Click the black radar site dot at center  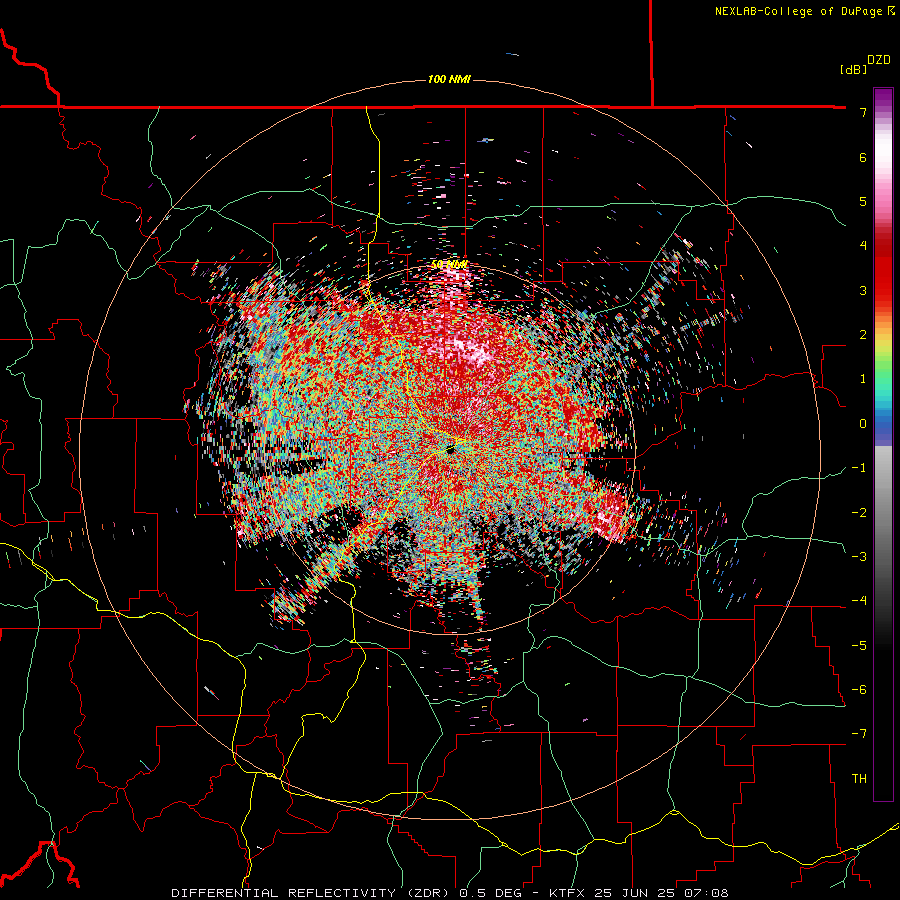tap(451, 451)
